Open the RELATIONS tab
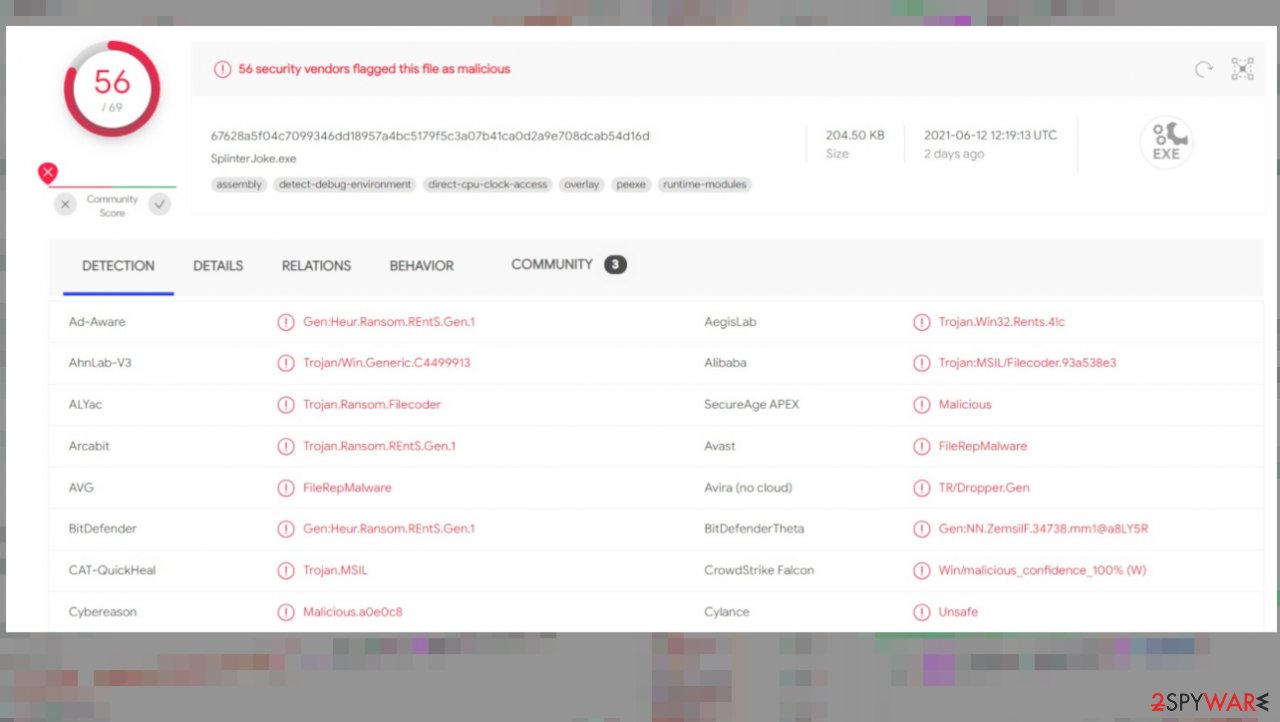 coord(316,266)
